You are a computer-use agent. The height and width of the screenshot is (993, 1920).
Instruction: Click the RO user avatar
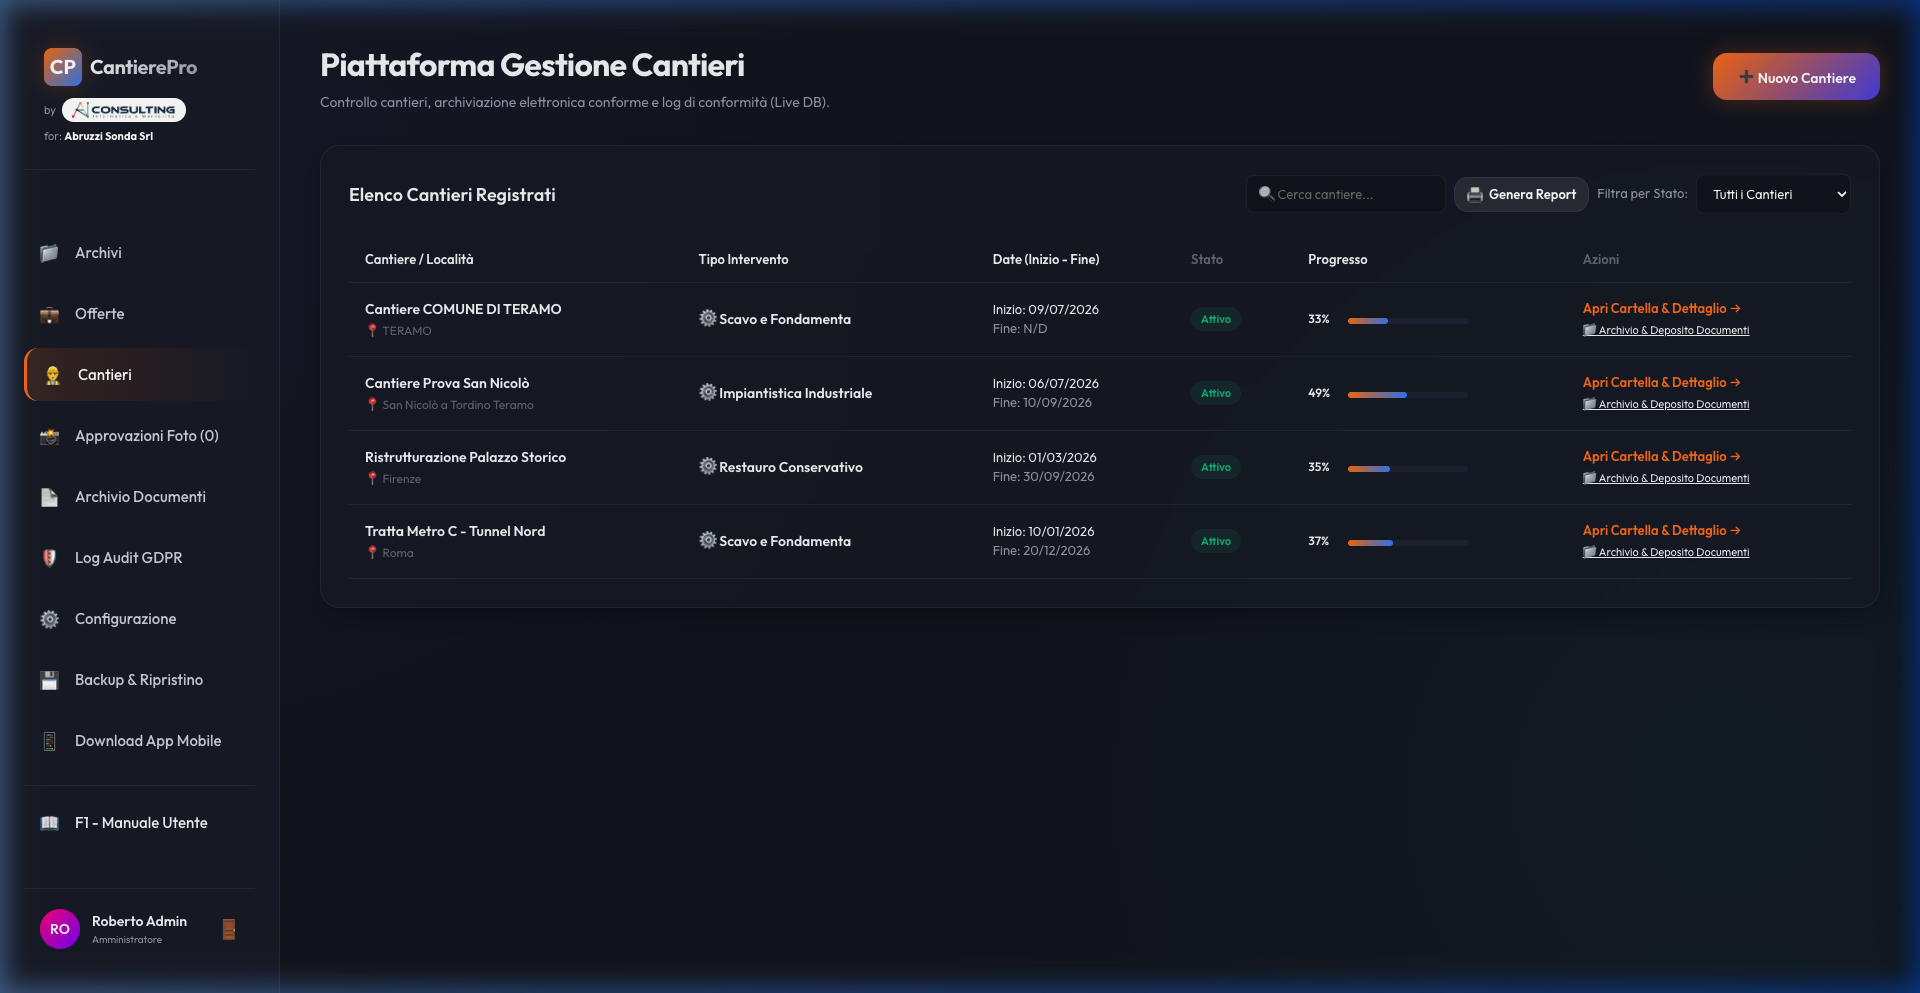pos(60,929)
